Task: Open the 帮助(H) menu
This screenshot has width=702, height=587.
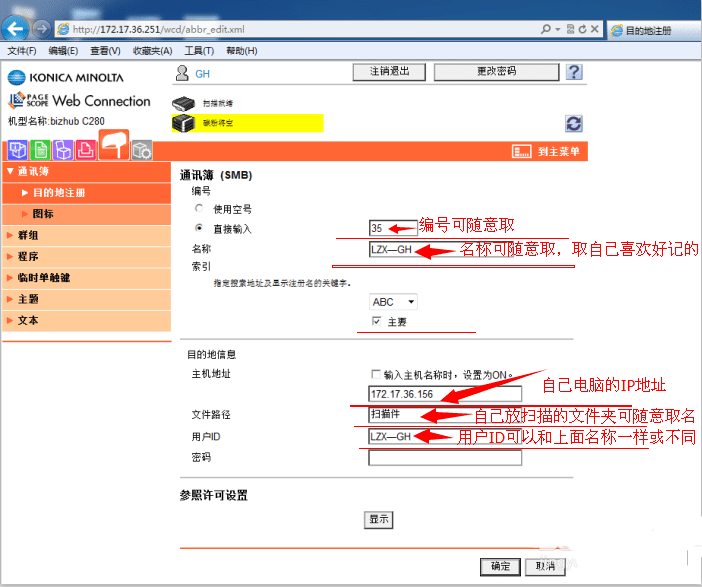Action: point(242,51)
